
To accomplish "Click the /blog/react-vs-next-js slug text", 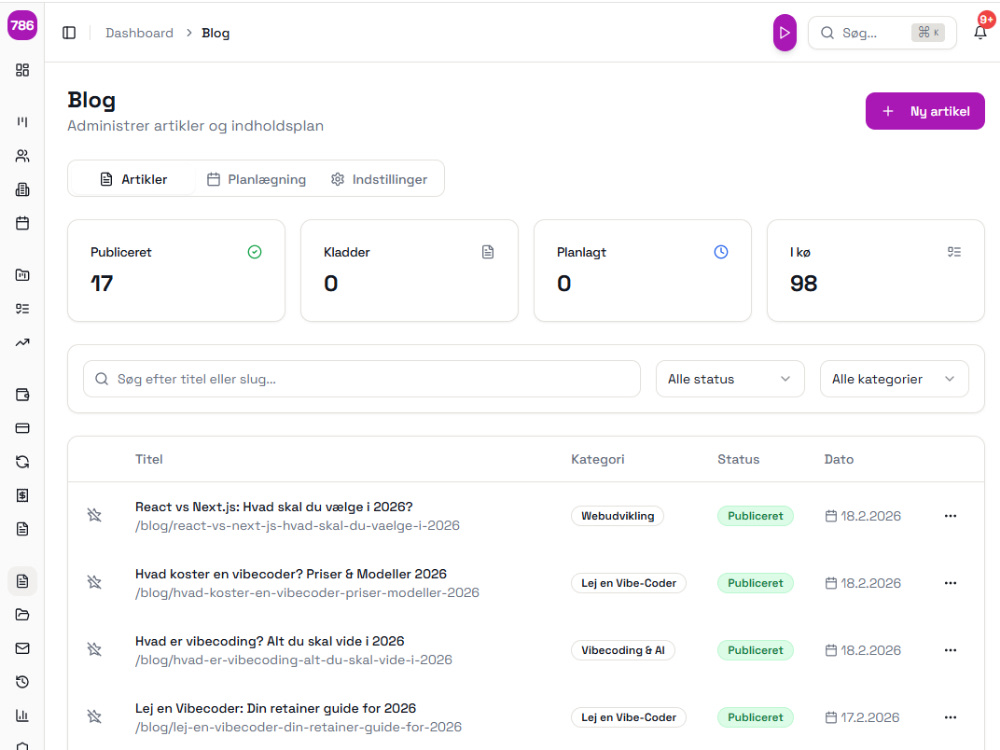I will [297, 526].
